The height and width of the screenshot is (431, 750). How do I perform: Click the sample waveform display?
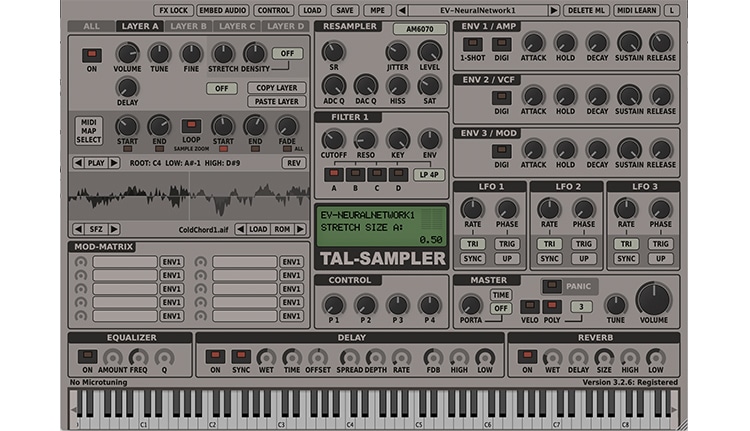click(x=189, y=196)
